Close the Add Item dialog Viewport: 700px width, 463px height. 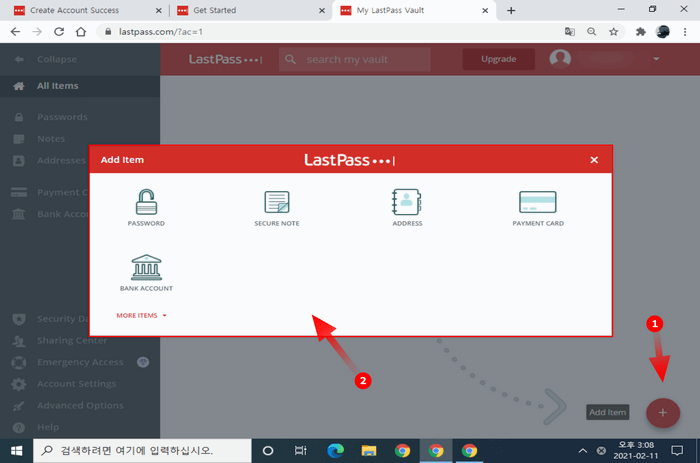pos(594,160)
